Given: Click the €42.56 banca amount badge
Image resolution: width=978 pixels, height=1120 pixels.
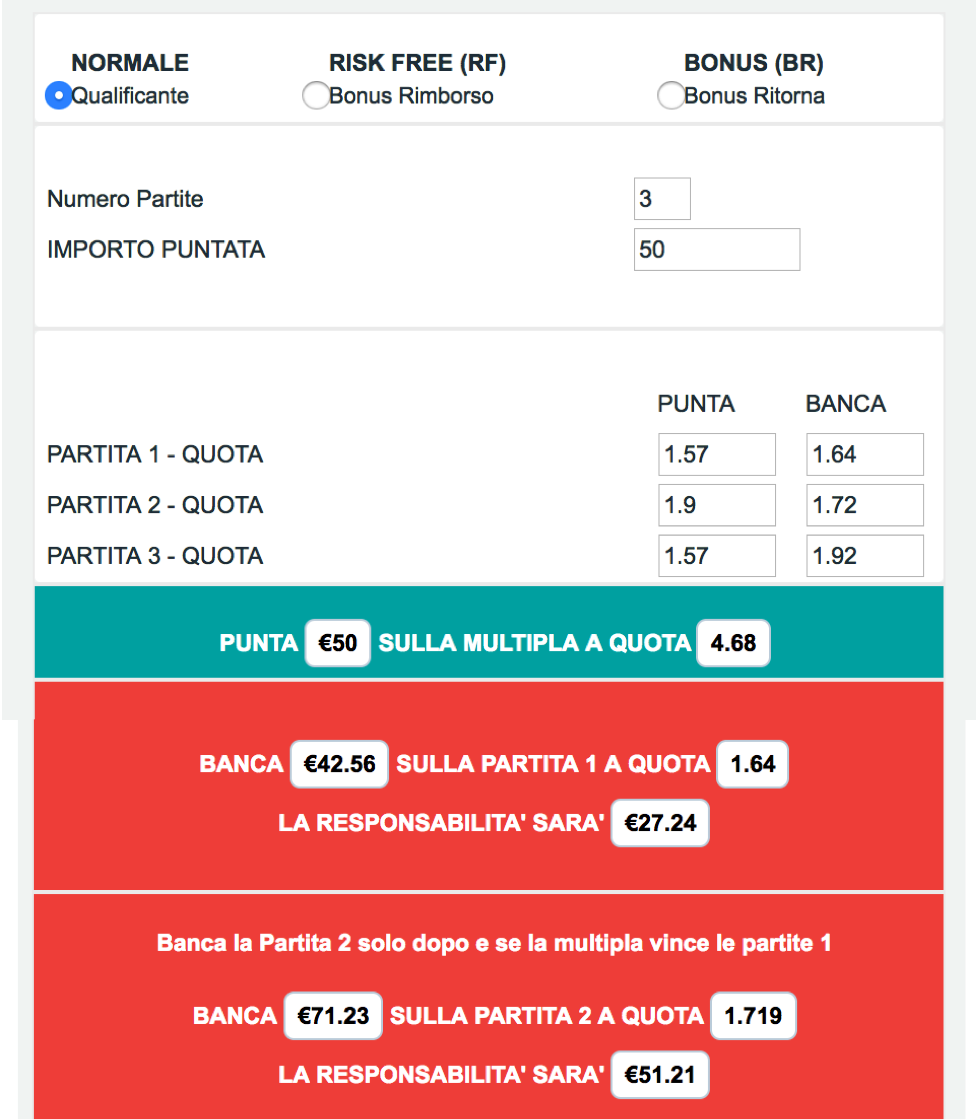Looking at the screenshot, I should click(x=339, y=764).
